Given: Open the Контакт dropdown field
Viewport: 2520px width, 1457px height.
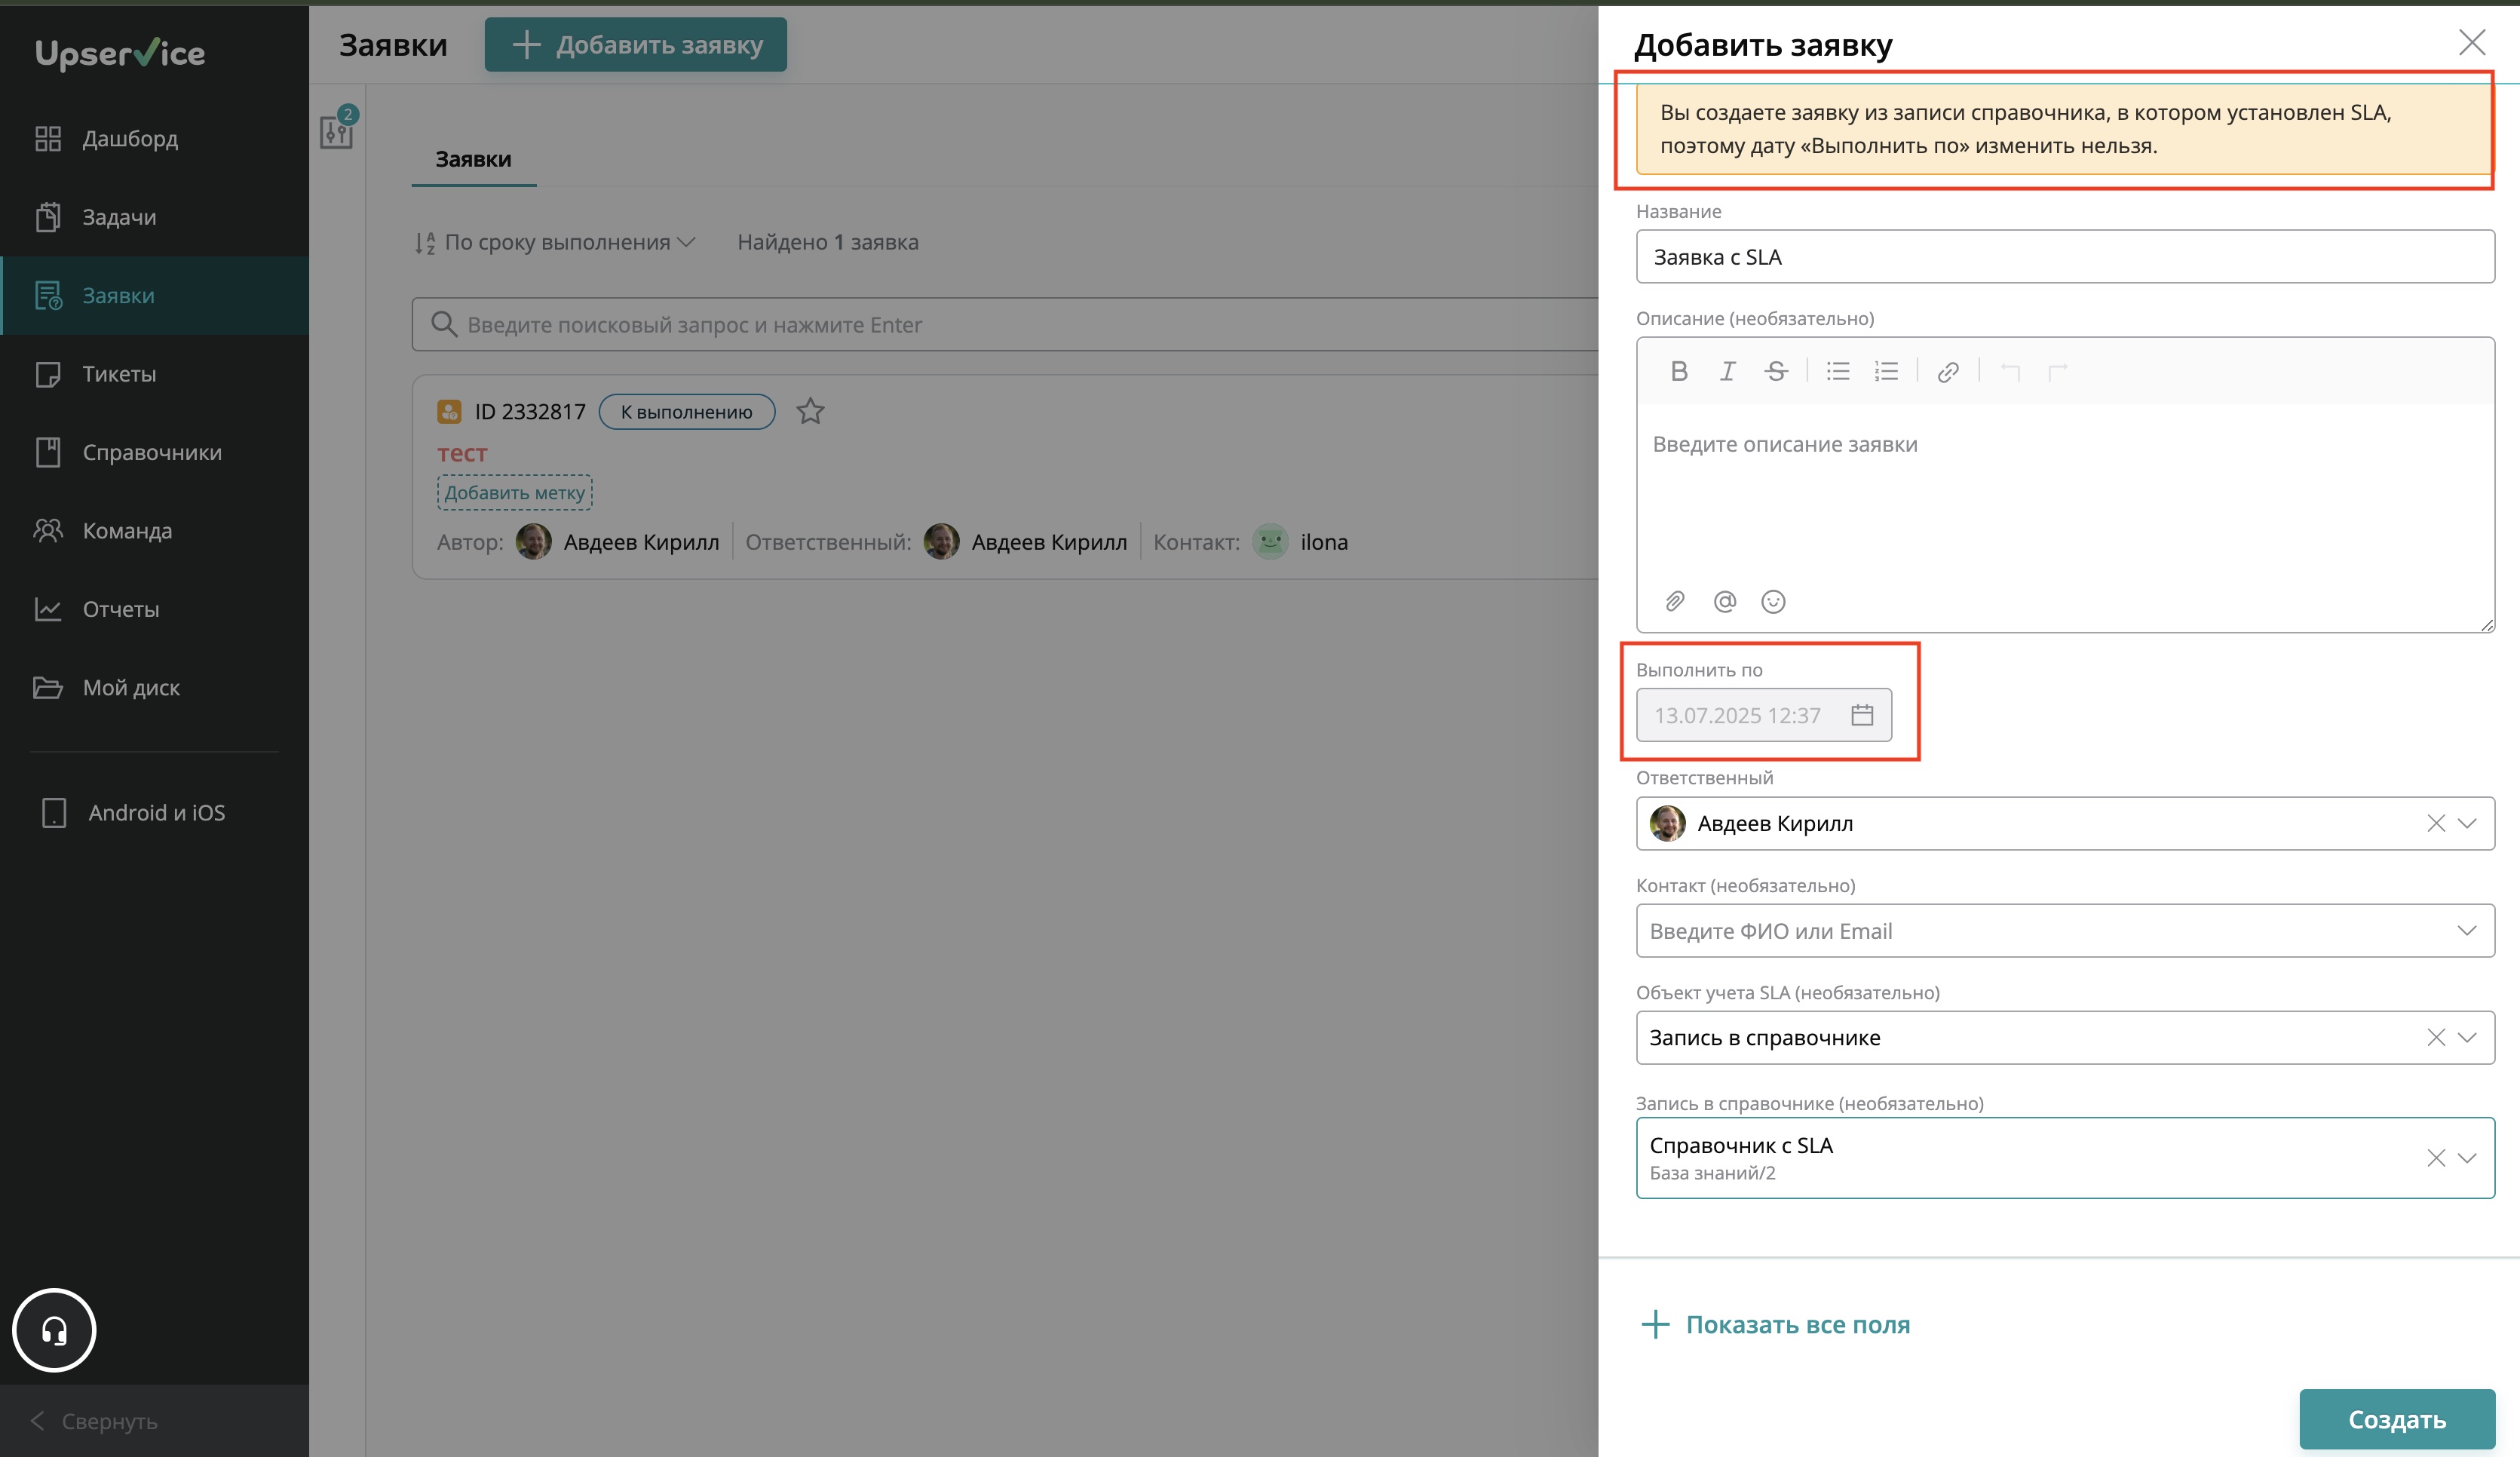Looking at the screenshot, I should (2064, 930).
